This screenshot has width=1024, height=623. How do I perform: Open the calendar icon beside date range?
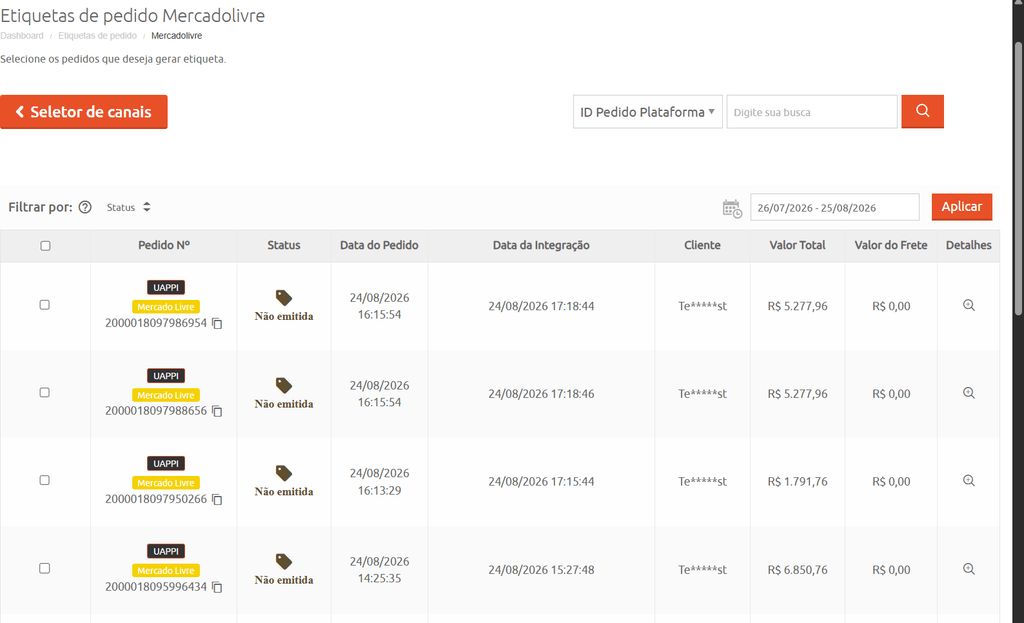coord(732,208)
